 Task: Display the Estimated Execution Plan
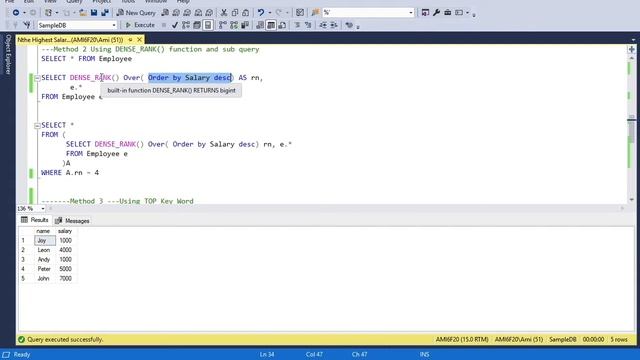click(x=186, y=25)
